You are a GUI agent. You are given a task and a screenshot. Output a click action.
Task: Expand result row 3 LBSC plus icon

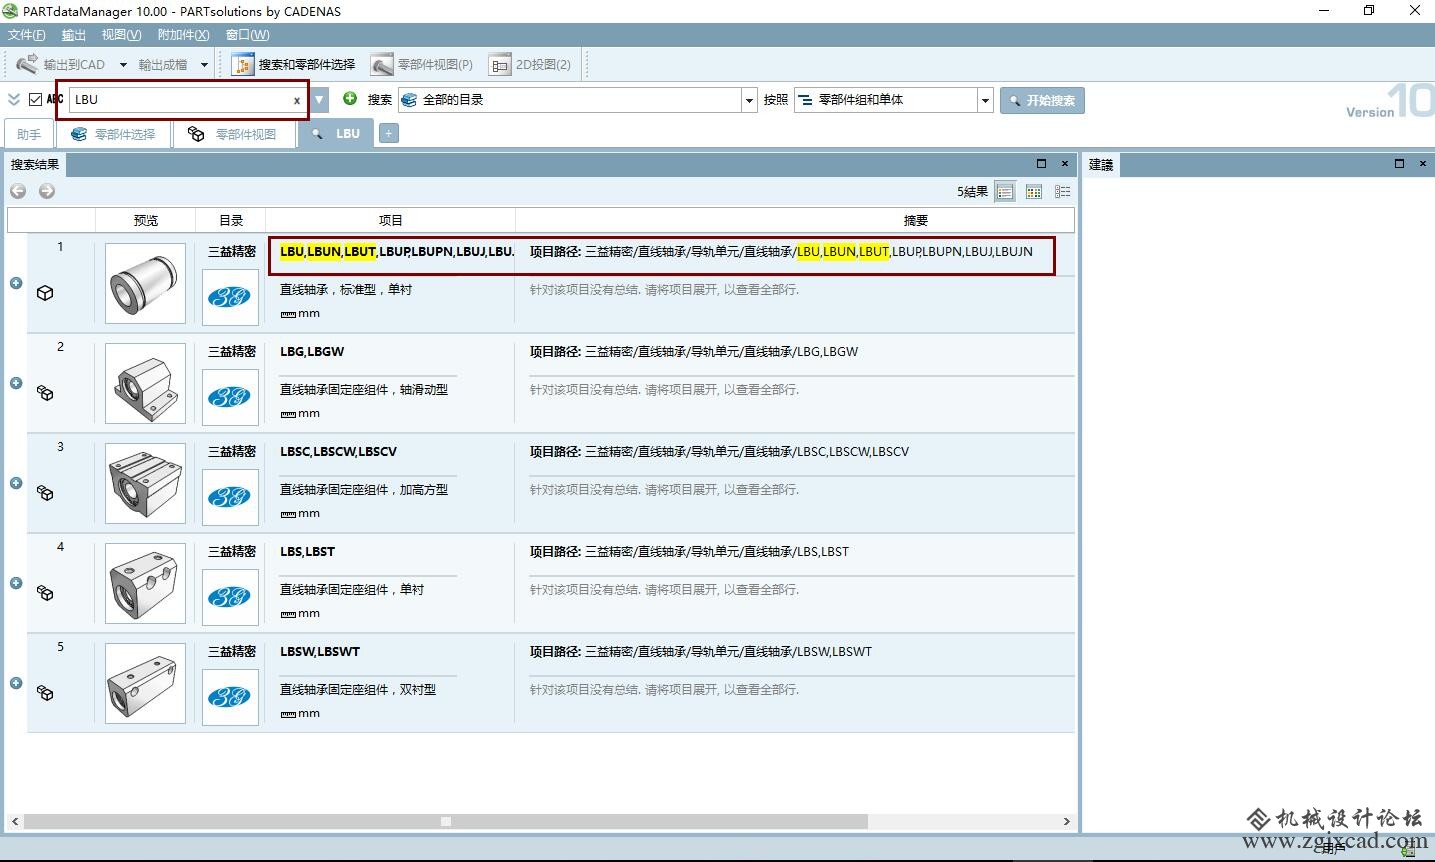pyautogui.click(x=16, y=483)
